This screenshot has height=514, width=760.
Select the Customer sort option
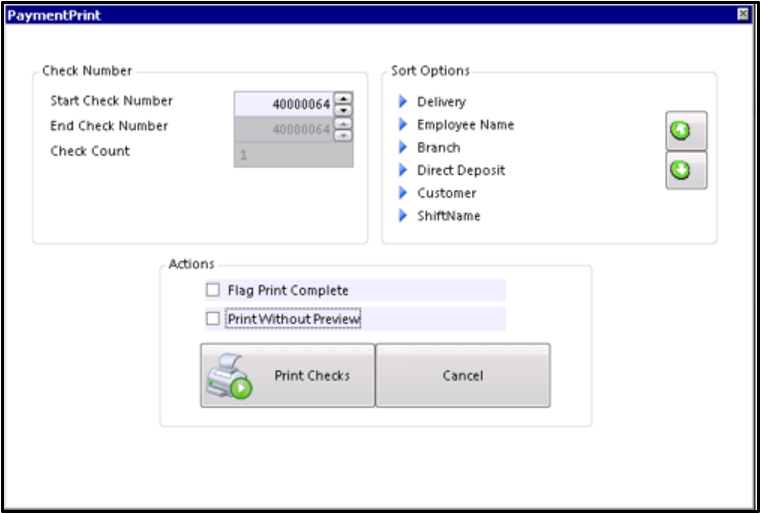[x=446, y=193]
